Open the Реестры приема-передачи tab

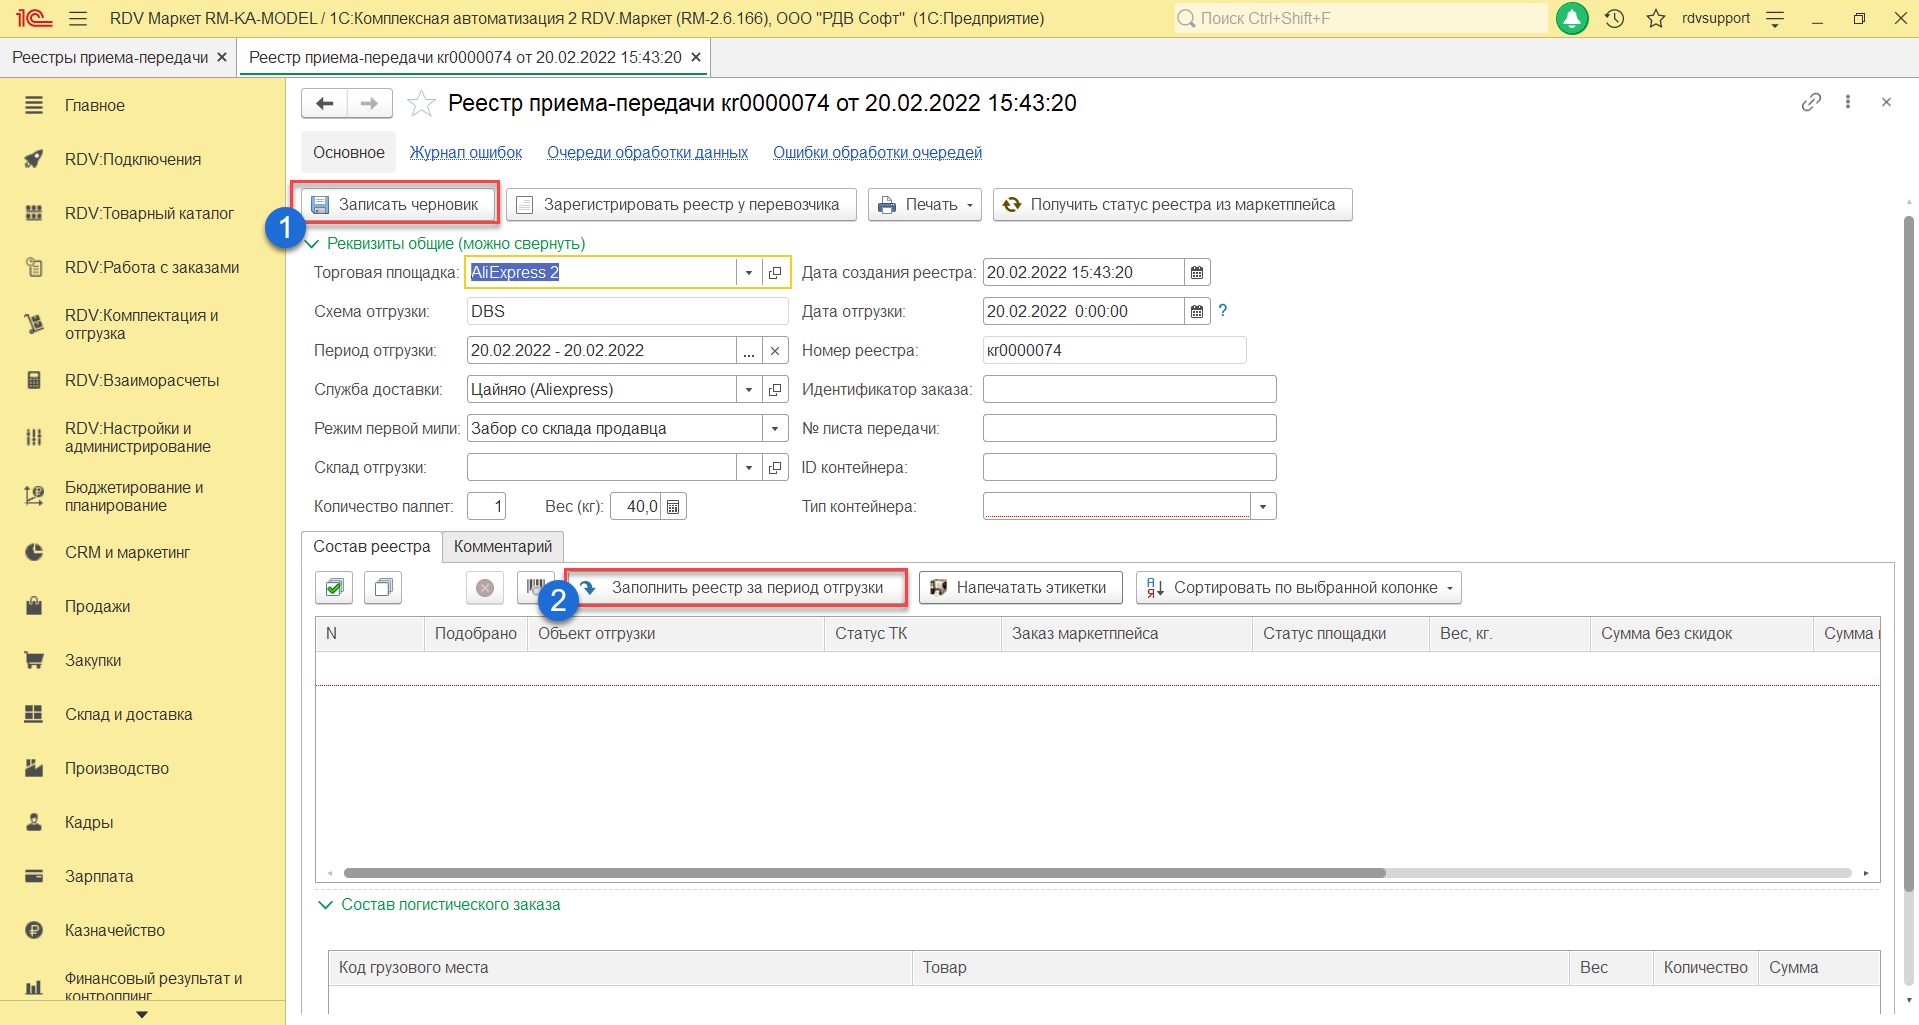pyautogui.click(x=110, y=58)
